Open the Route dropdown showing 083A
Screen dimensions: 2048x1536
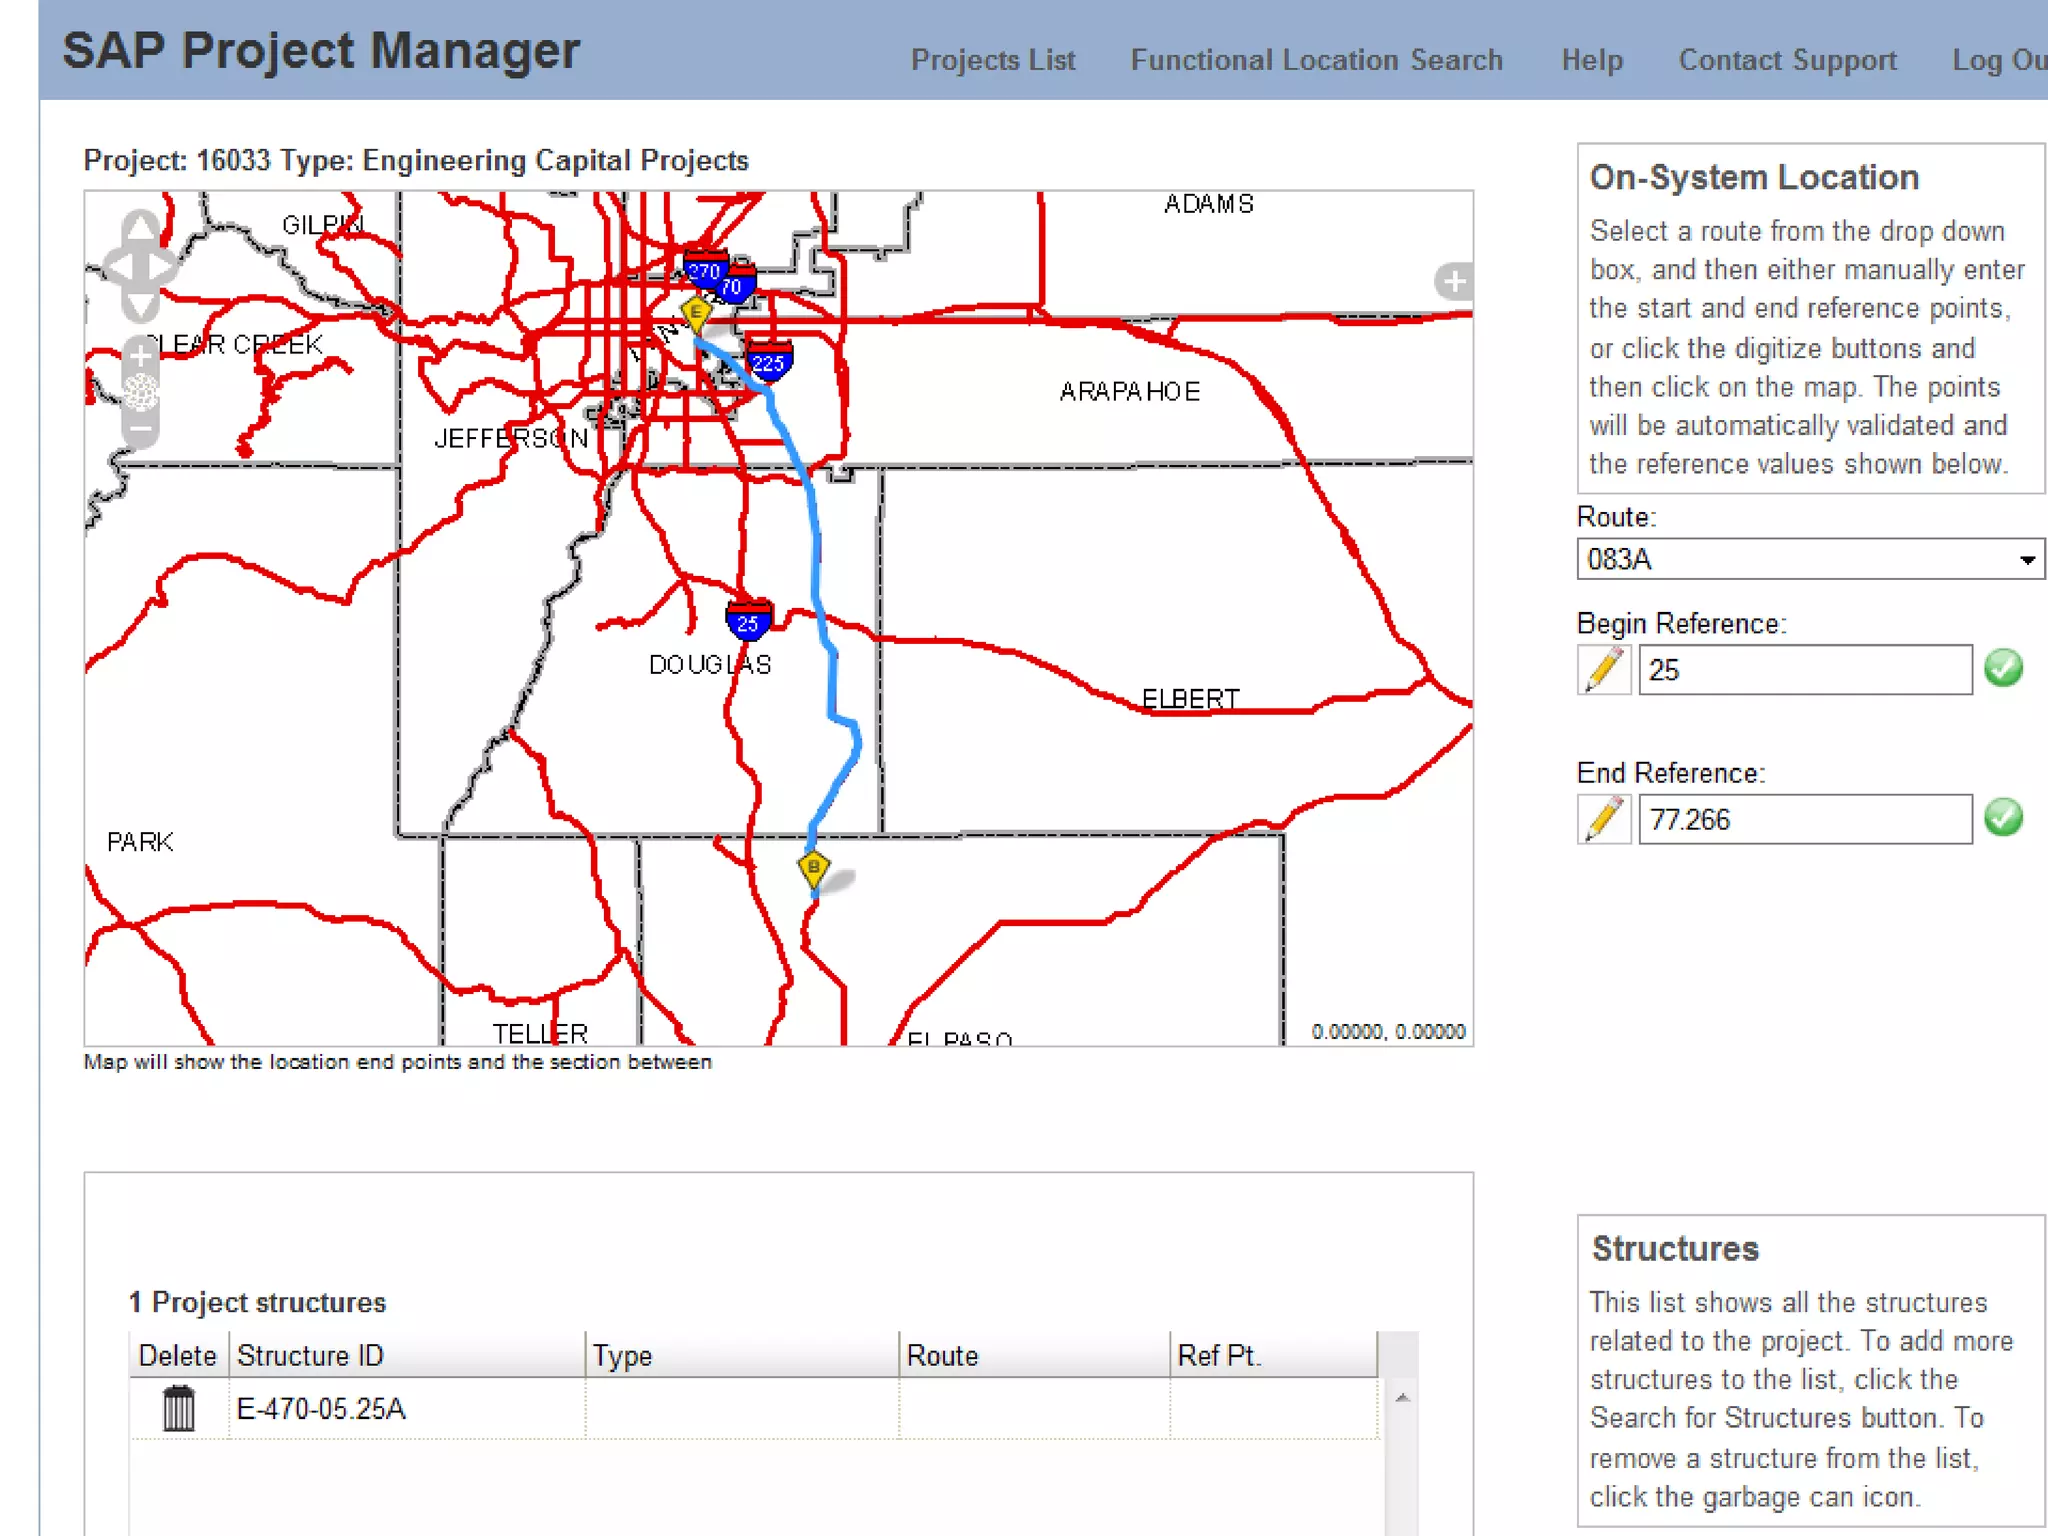pos(1810,559)
